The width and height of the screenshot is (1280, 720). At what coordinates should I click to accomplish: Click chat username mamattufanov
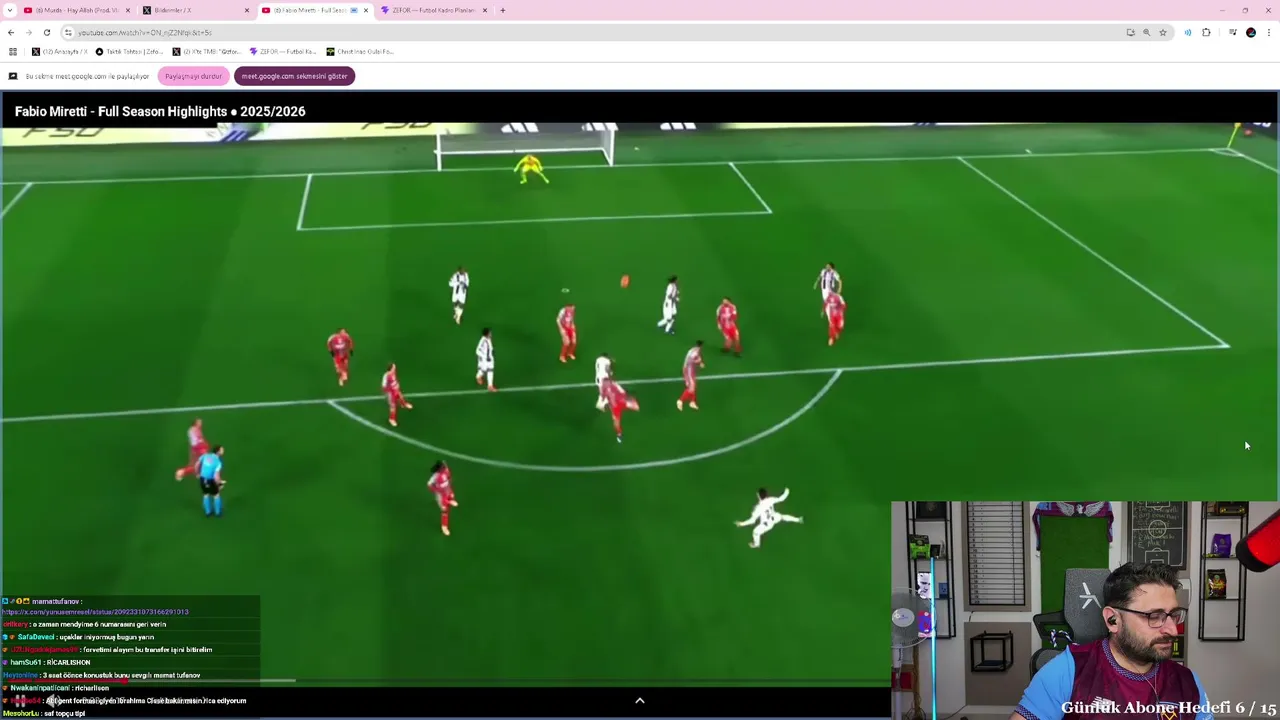pyautogui.click(x=56, y=601)
